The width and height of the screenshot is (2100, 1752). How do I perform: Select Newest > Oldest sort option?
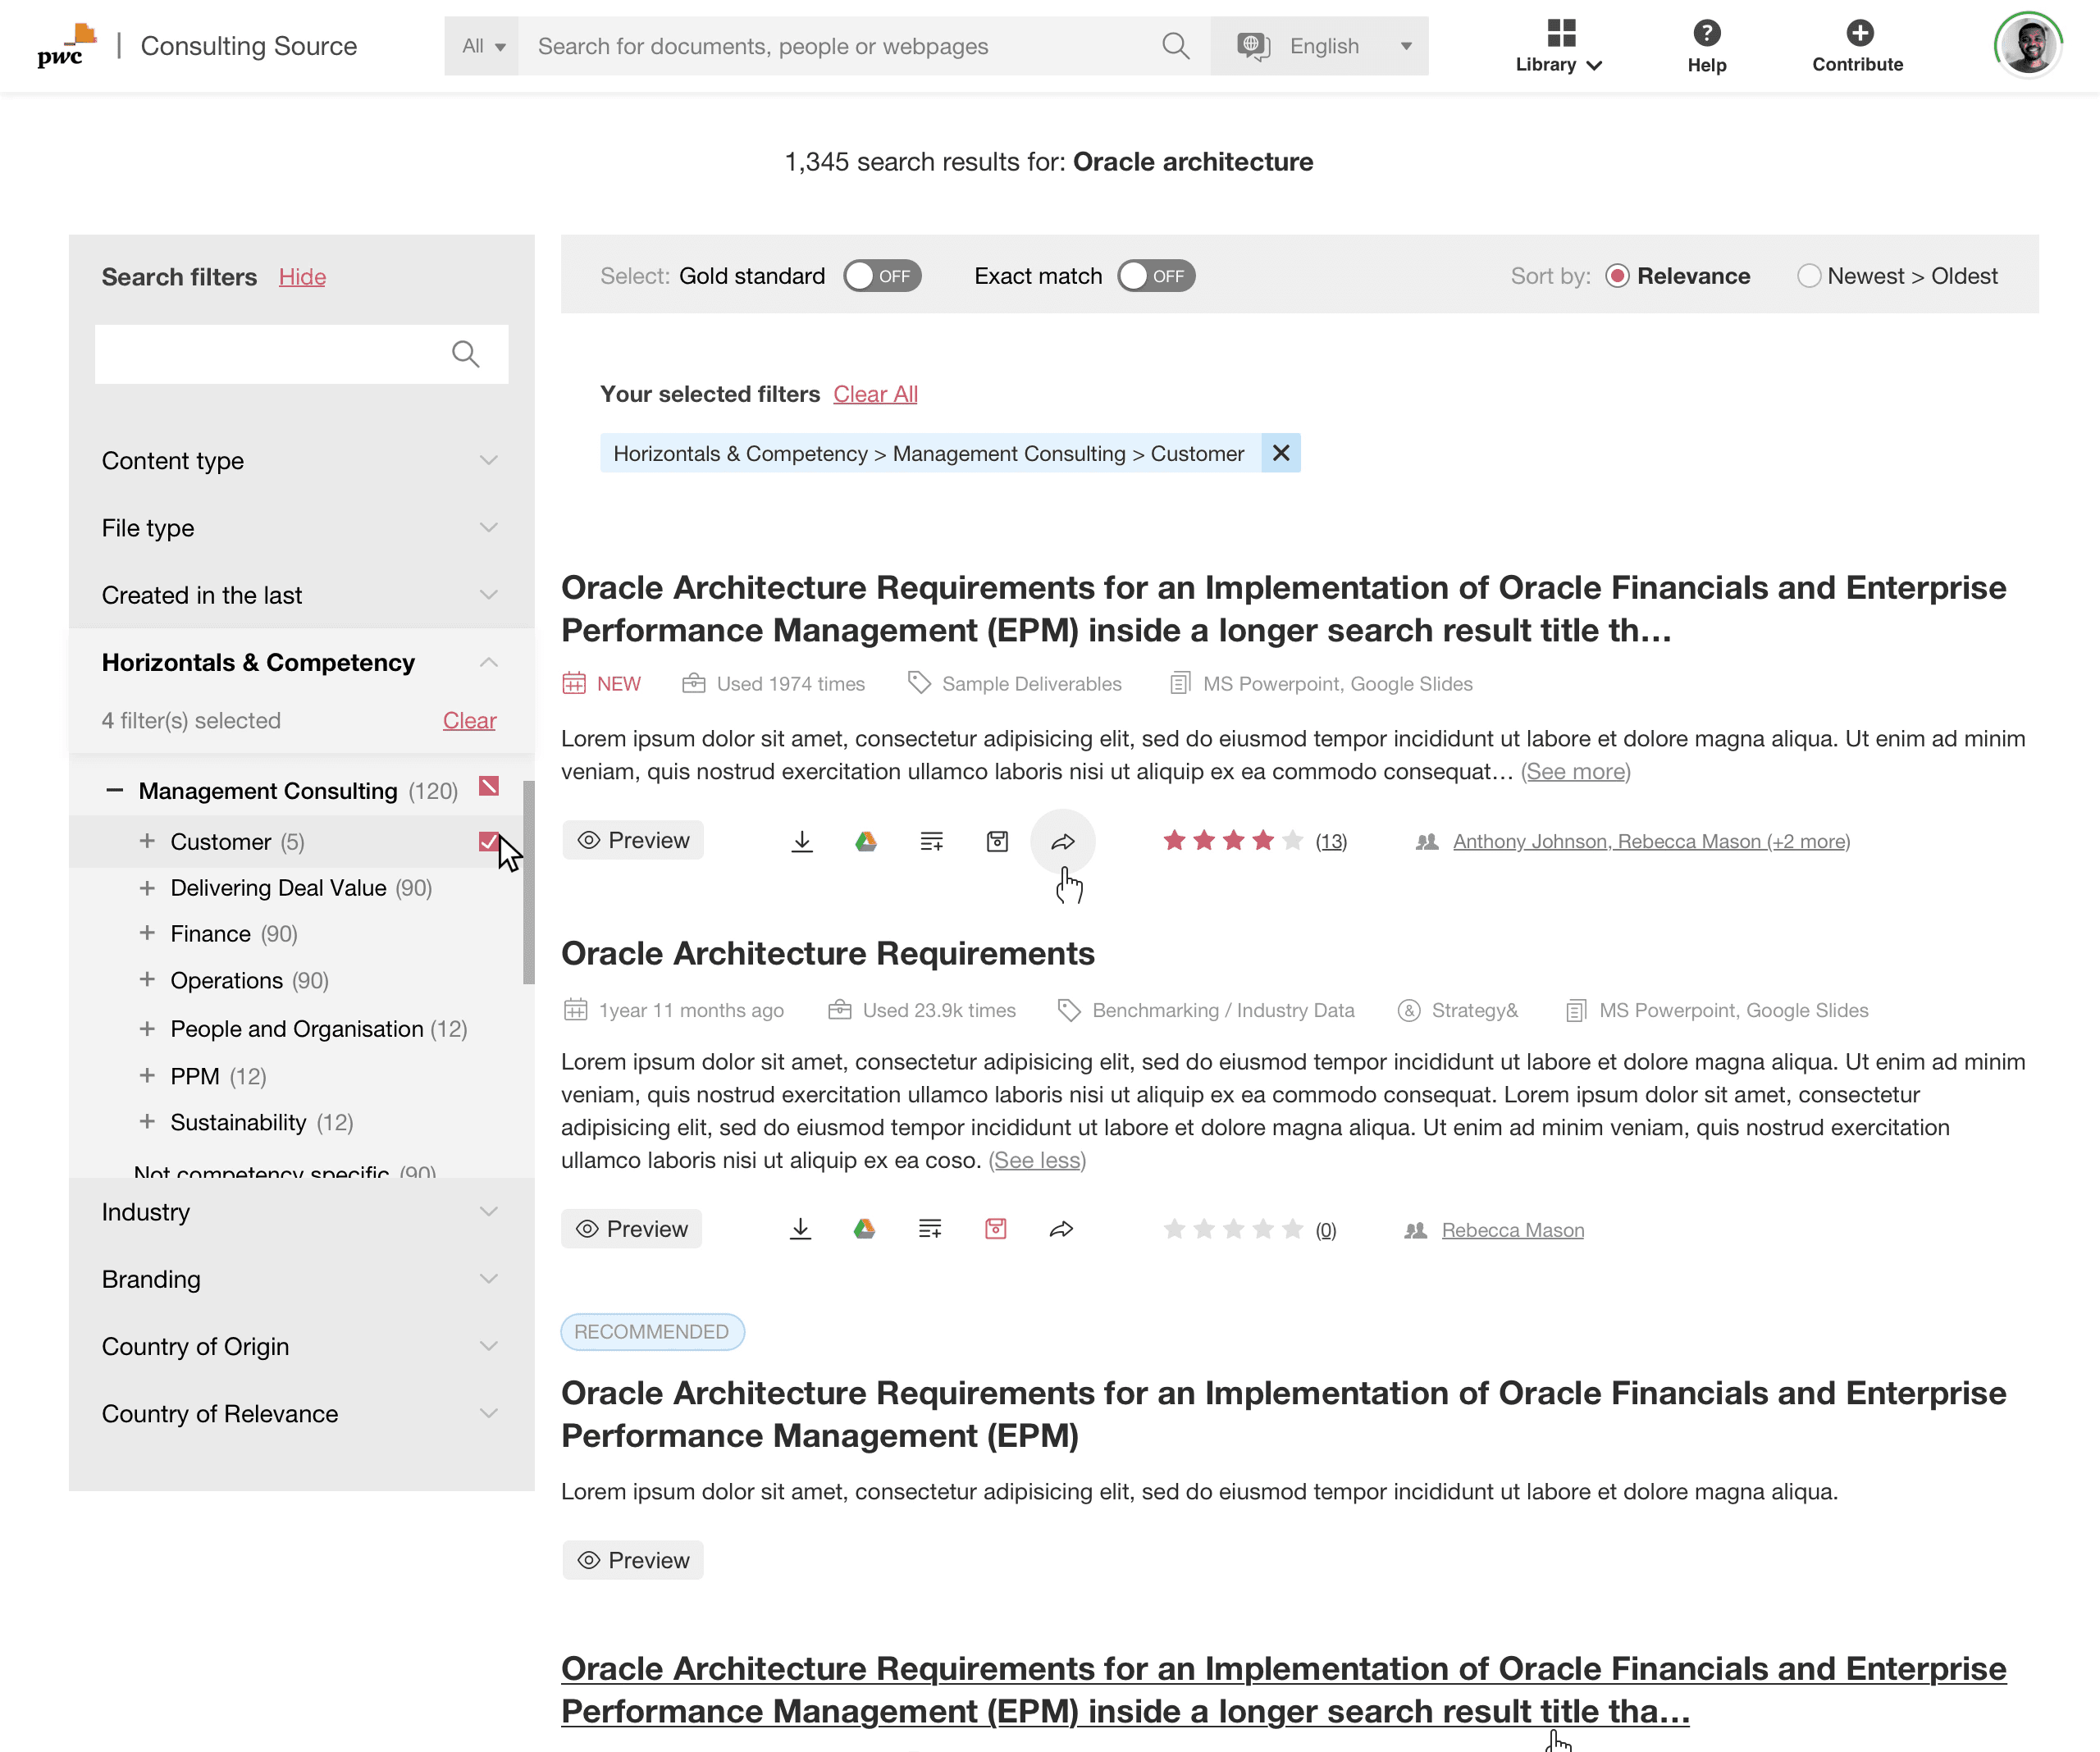[x=1808, y=276]
